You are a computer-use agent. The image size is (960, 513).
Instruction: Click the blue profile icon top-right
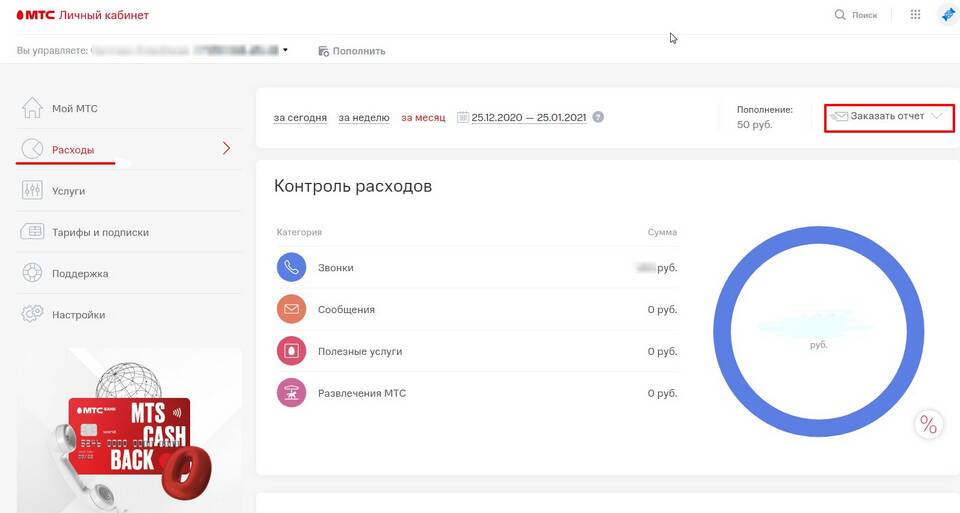coord(947,15)
